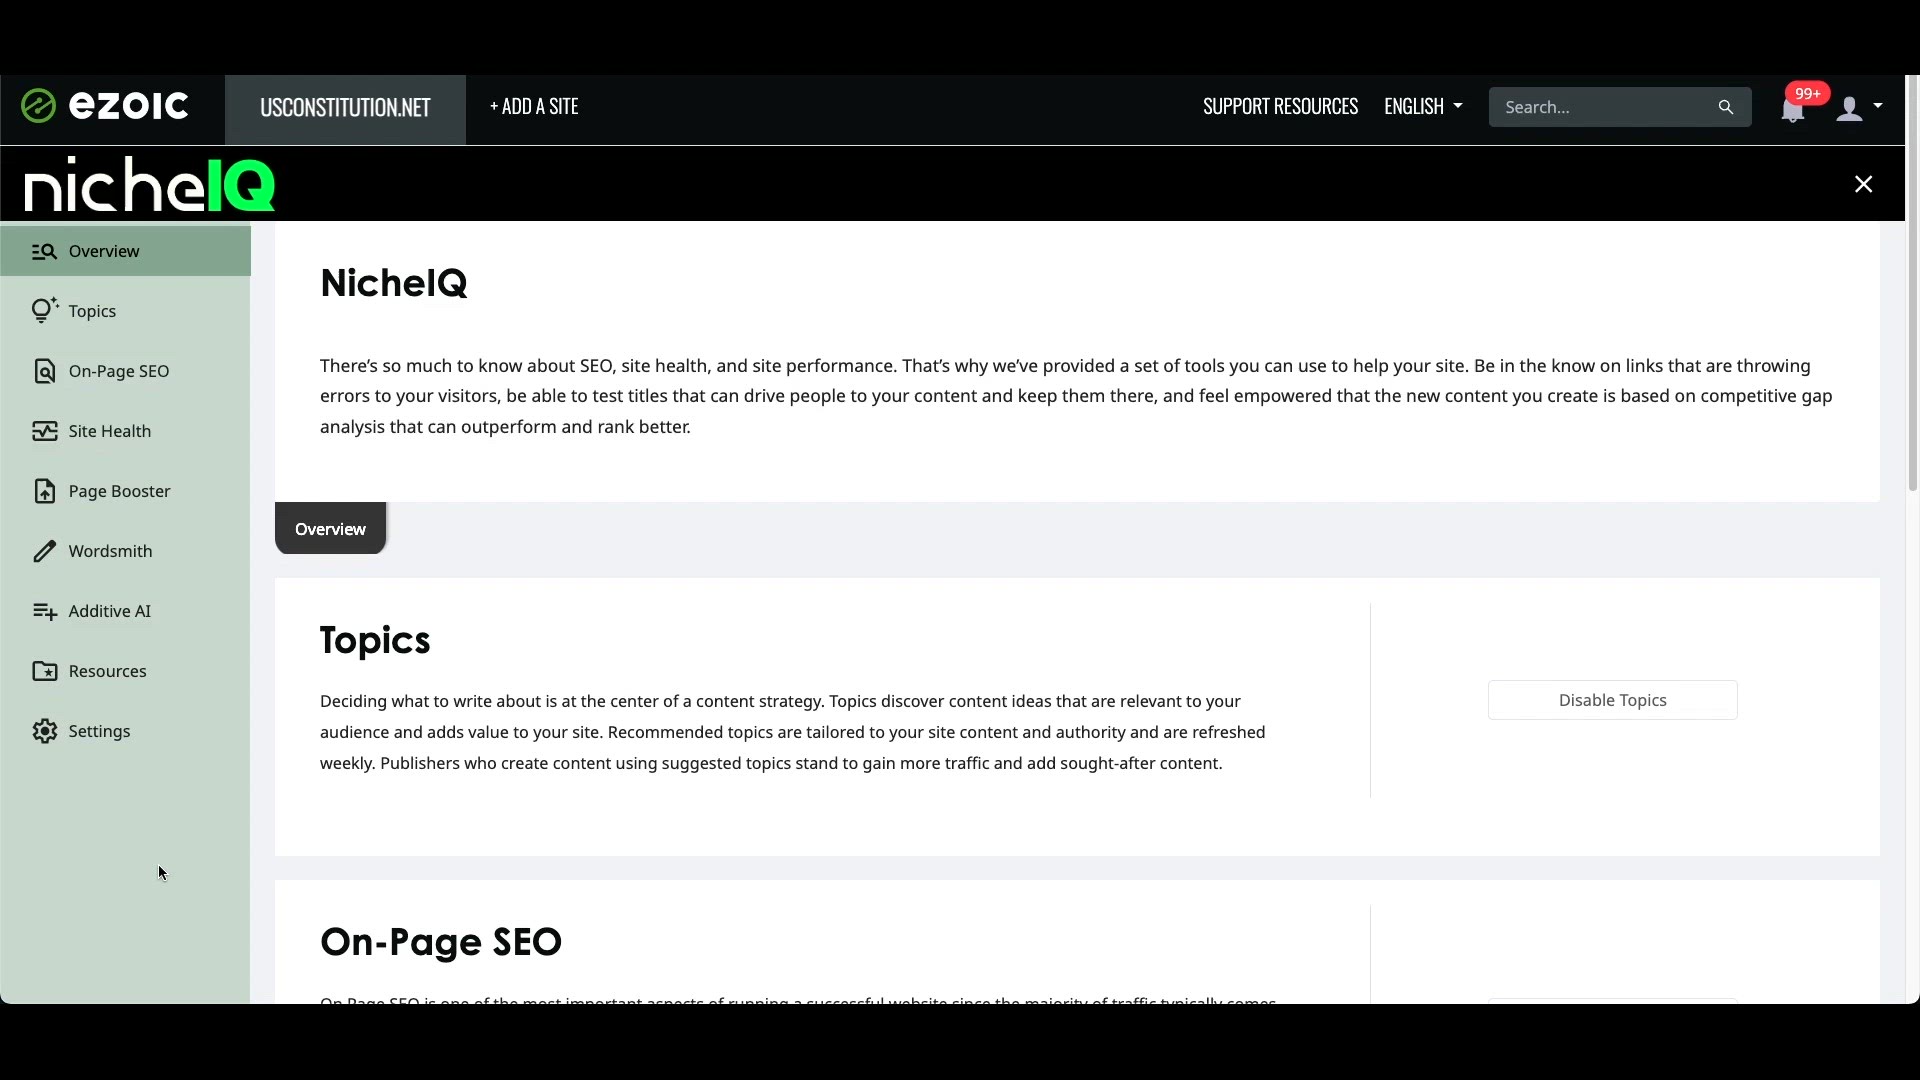
Task: Open Topics in the sidebar
Action: pyautogui.click(x=125, y=311)
